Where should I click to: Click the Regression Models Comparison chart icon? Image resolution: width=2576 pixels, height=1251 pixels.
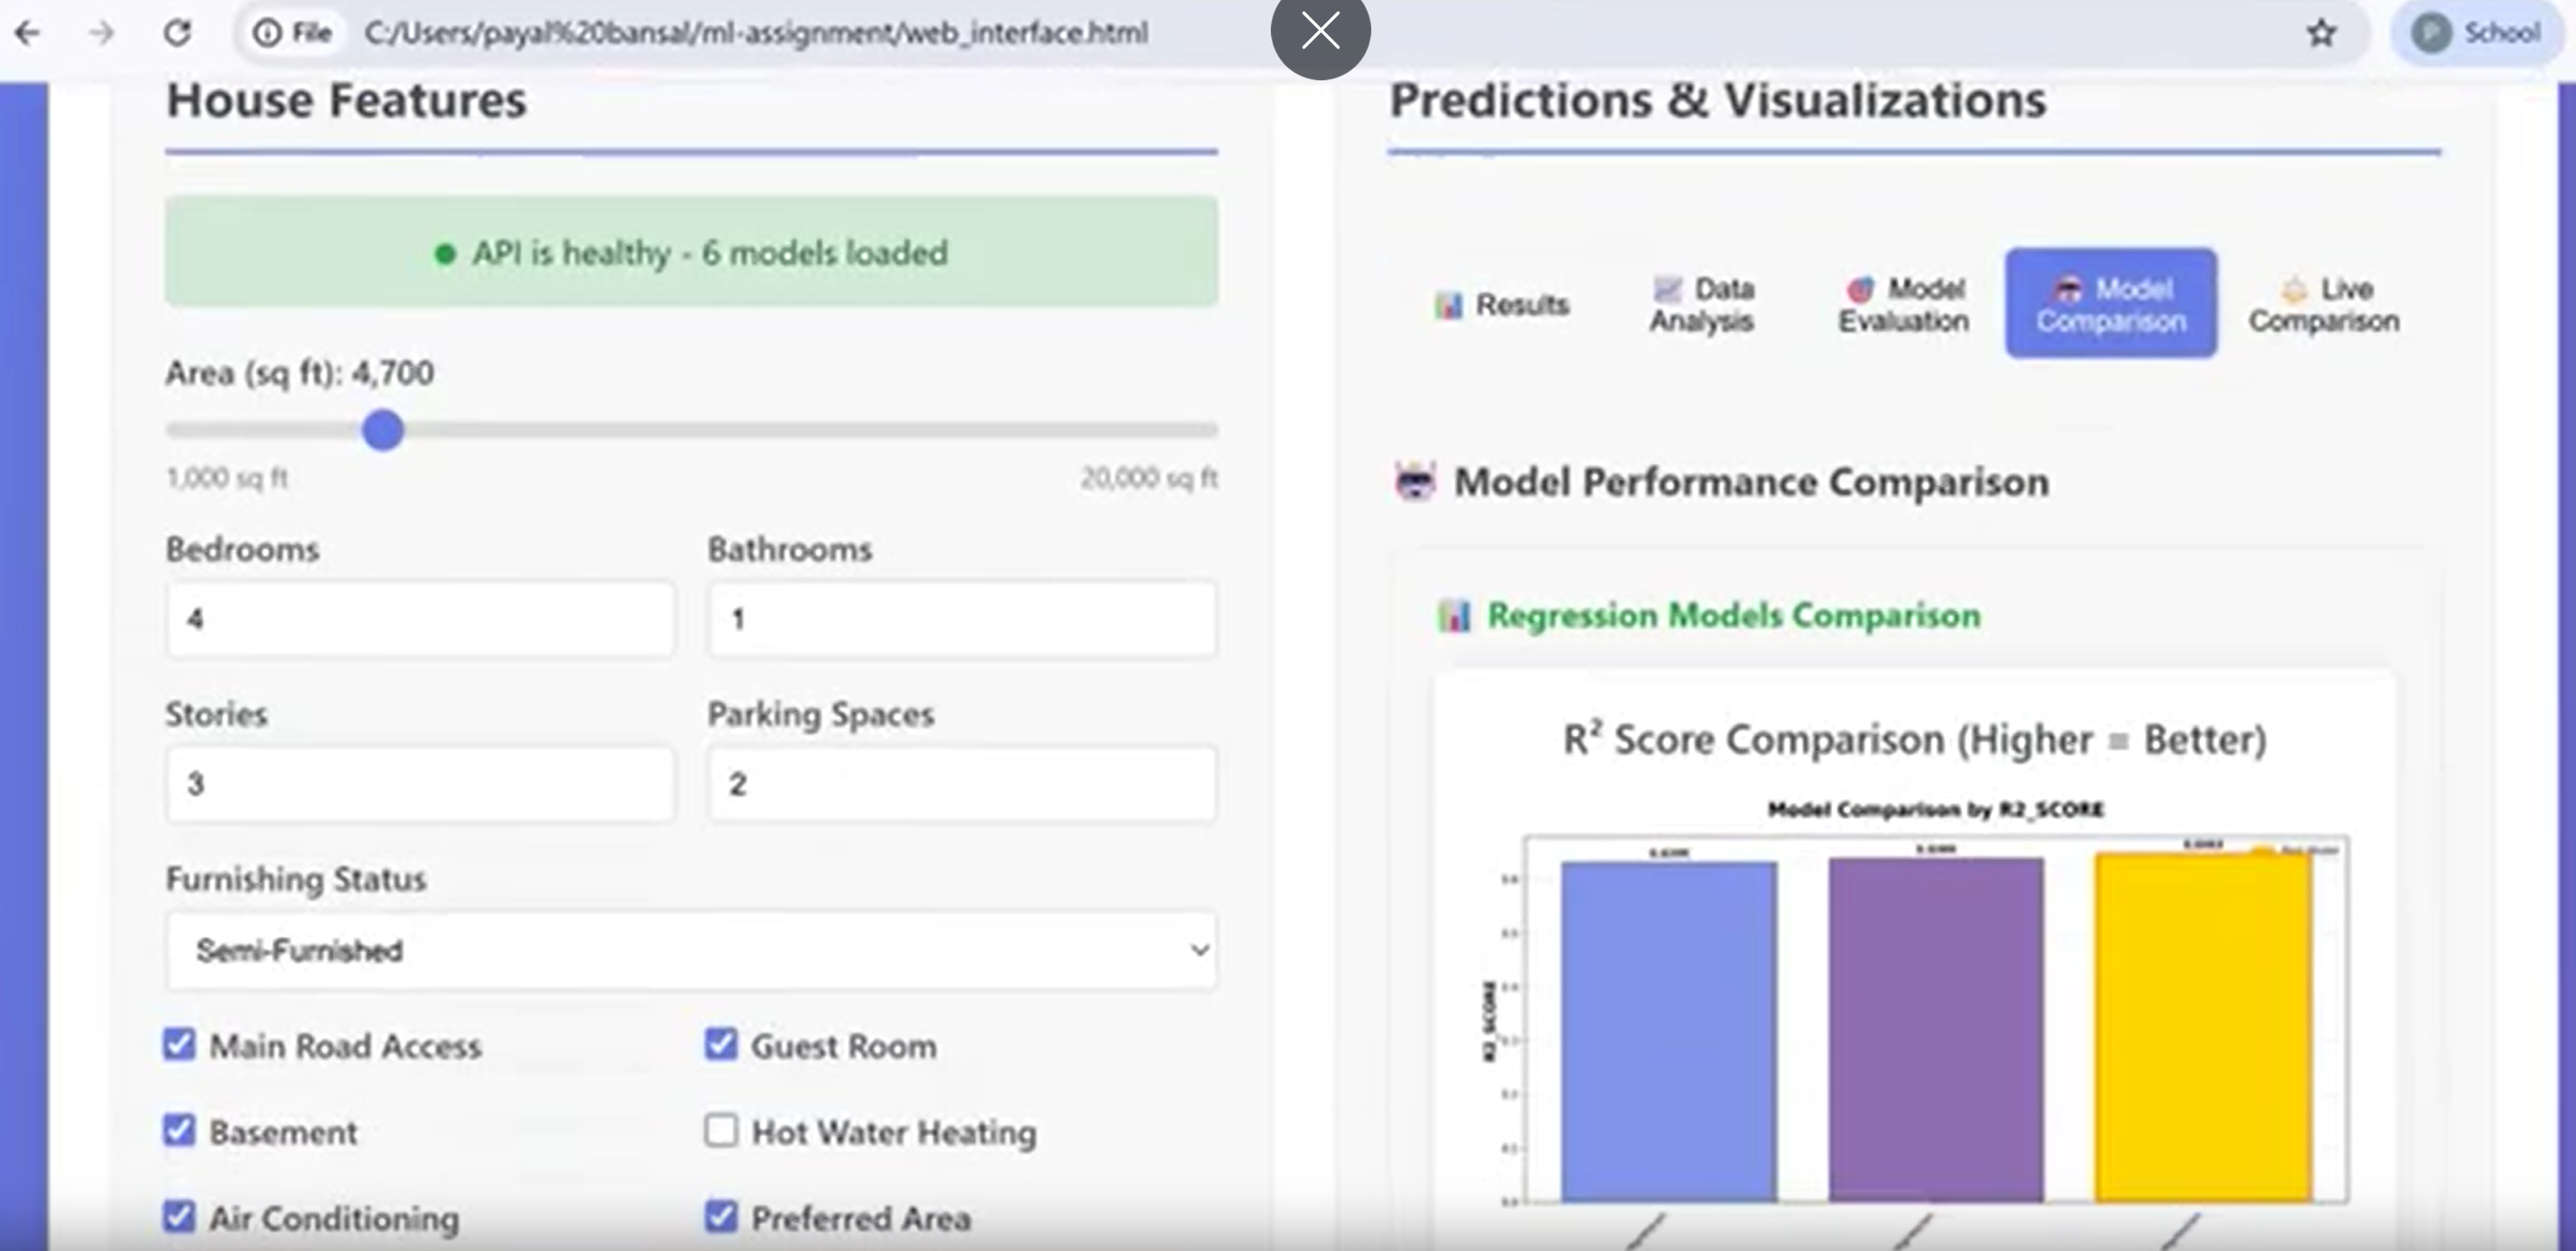1453,616
